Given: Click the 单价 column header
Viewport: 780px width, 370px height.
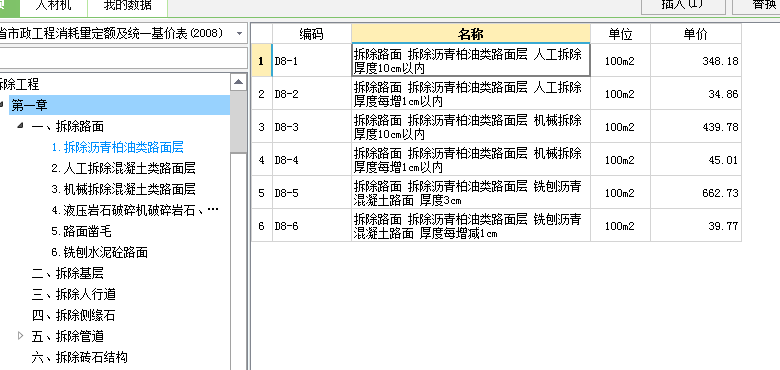Looking at the screenshot, I should click(695, 34).
